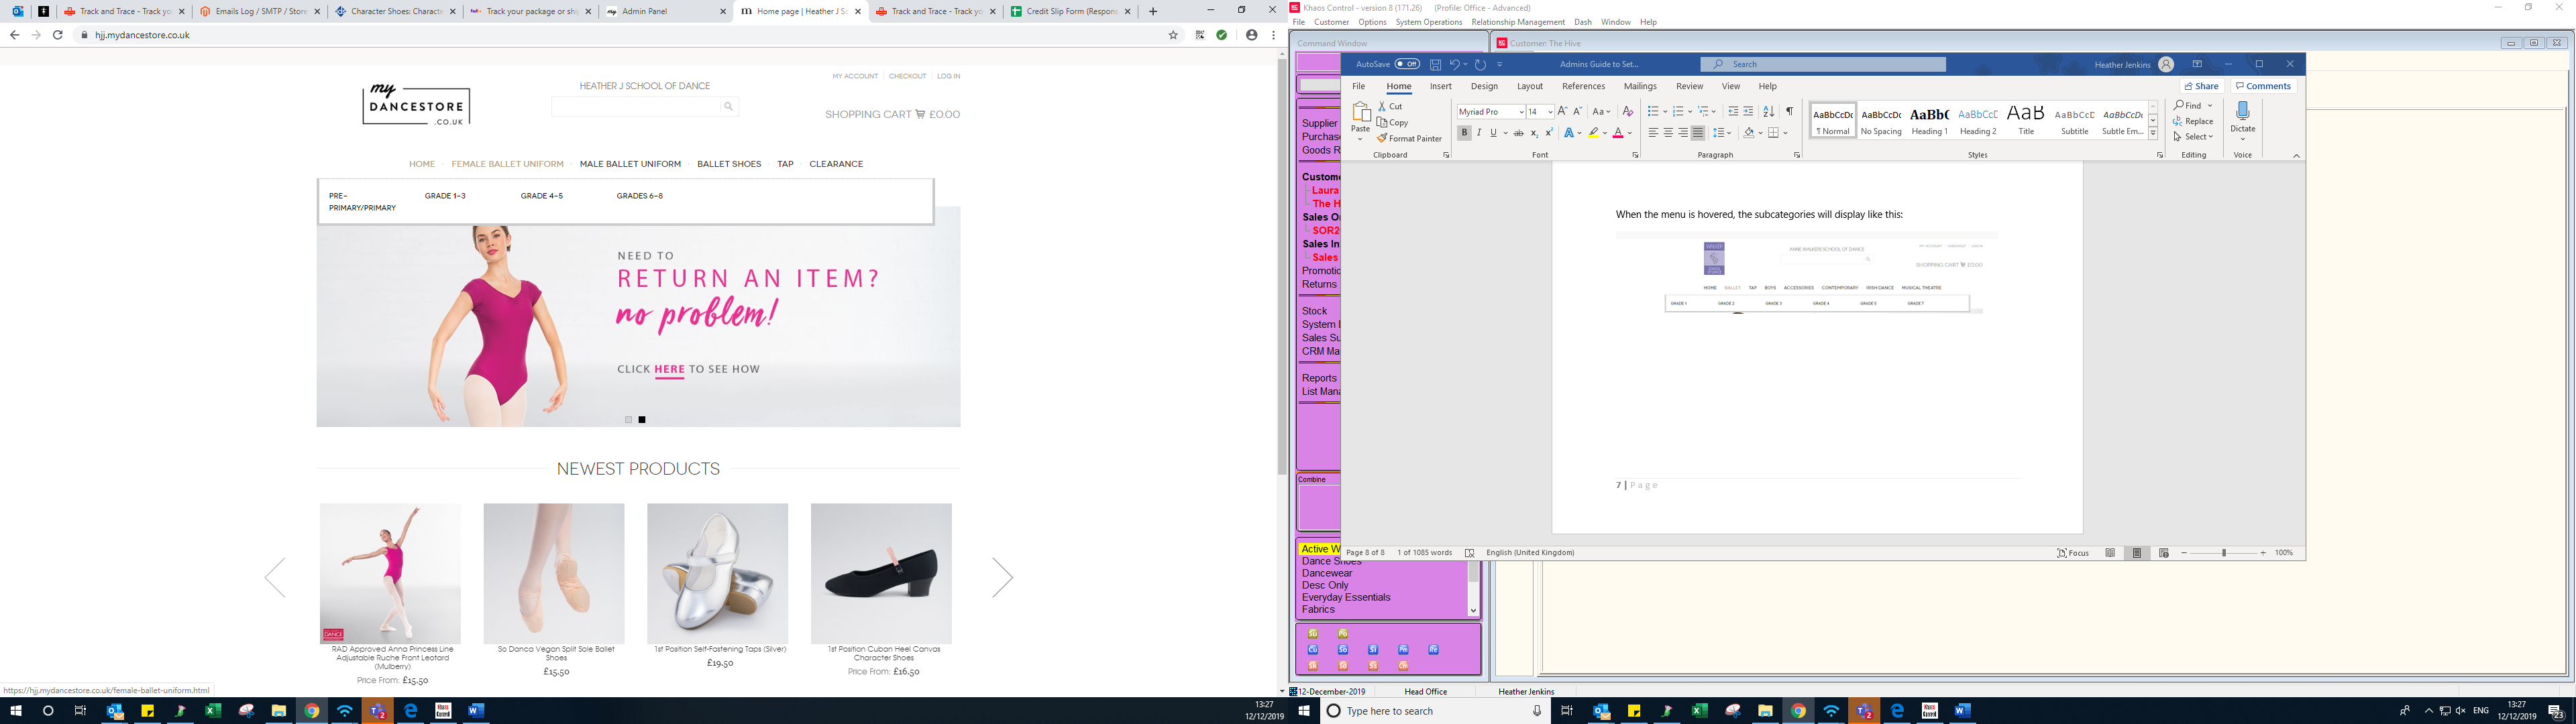Open the font name dropdown
This screenshot has height=724, width=2576.
[x=1521, y=112]
